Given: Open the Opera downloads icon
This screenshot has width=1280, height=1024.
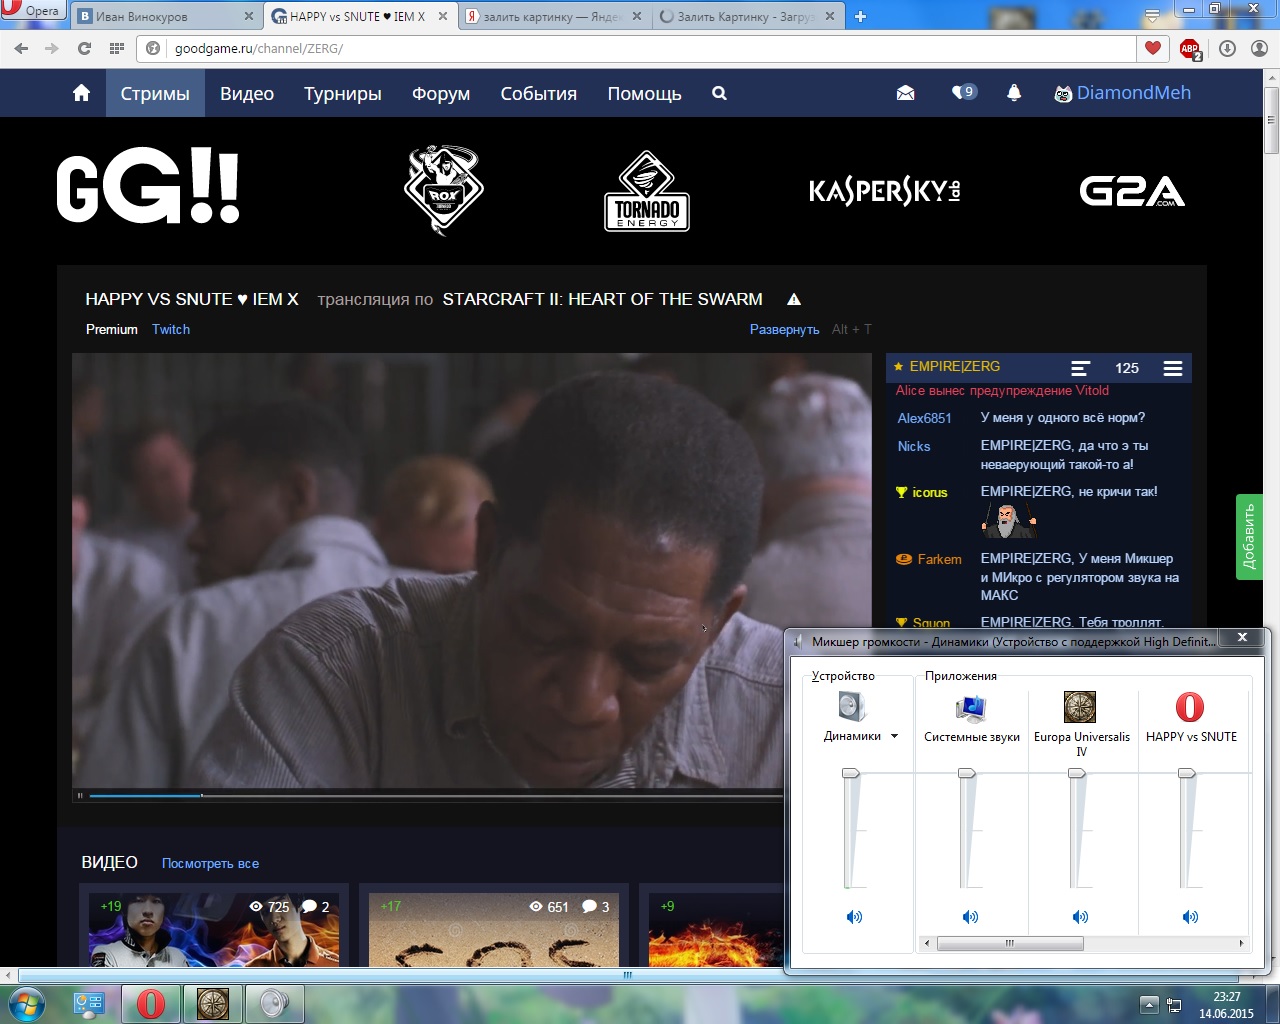Looking at the screenshot, I should point(1227,48).
